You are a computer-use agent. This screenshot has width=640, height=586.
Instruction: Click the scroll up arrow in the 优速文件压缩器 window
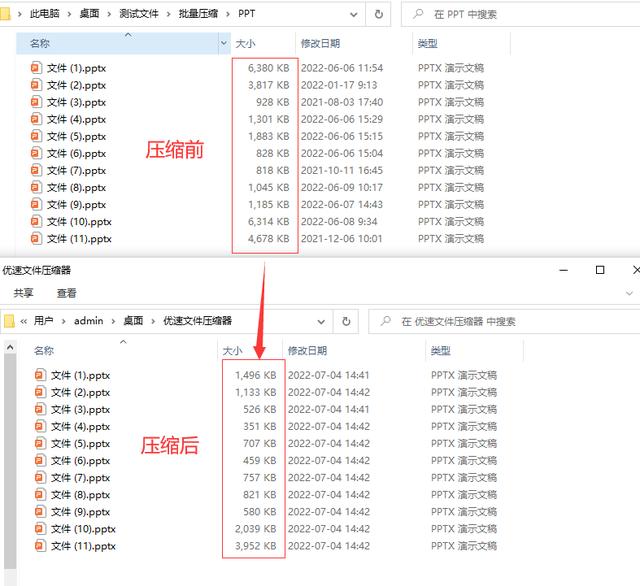pos(10,347)
